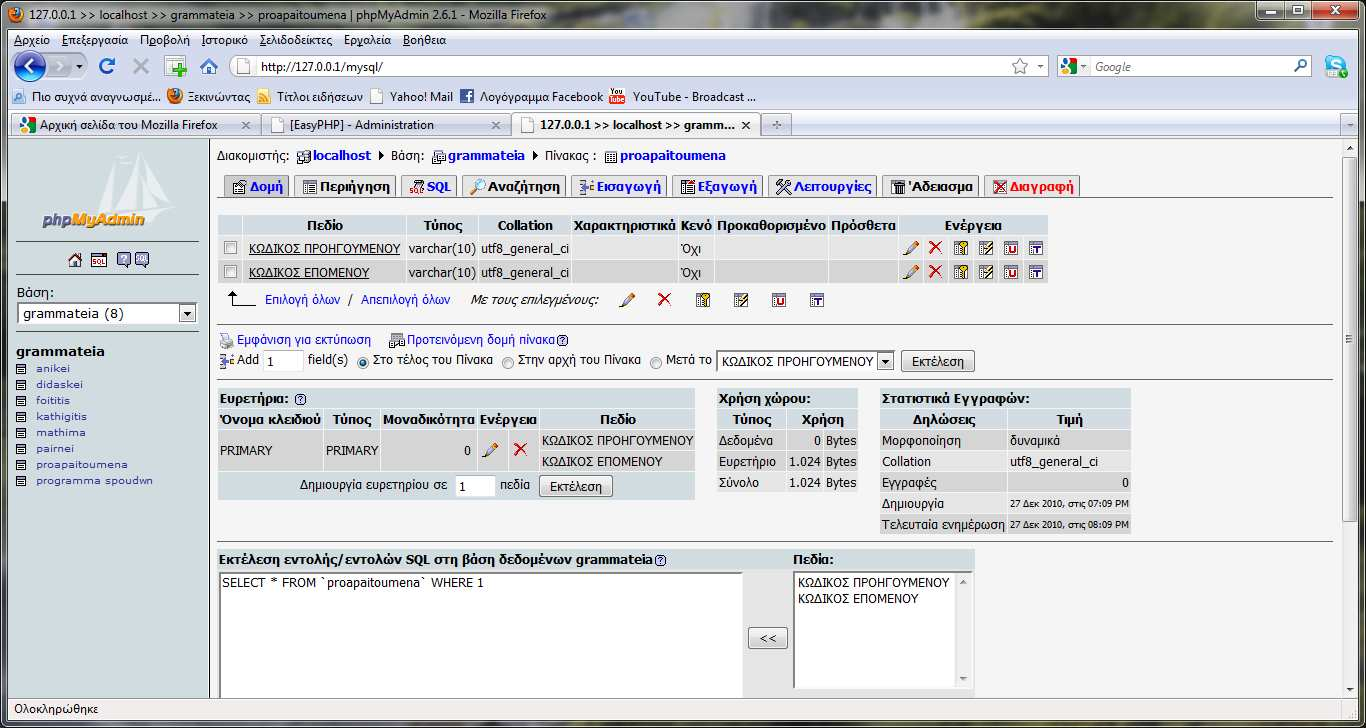Switch to the Εξαγωγή tab
This screenshot has height=728, width=1366.
pos(717,187)
